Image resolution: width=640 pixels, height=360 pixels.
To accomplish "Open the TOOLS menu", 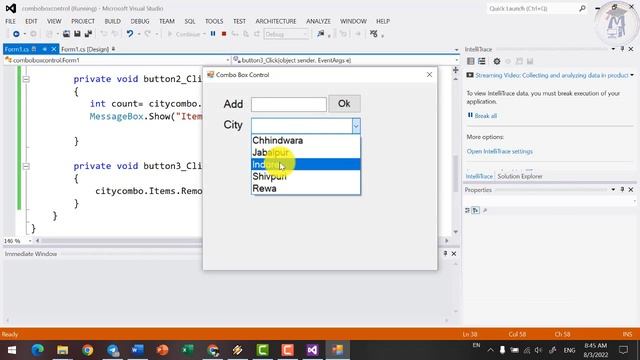I will 214,21.
